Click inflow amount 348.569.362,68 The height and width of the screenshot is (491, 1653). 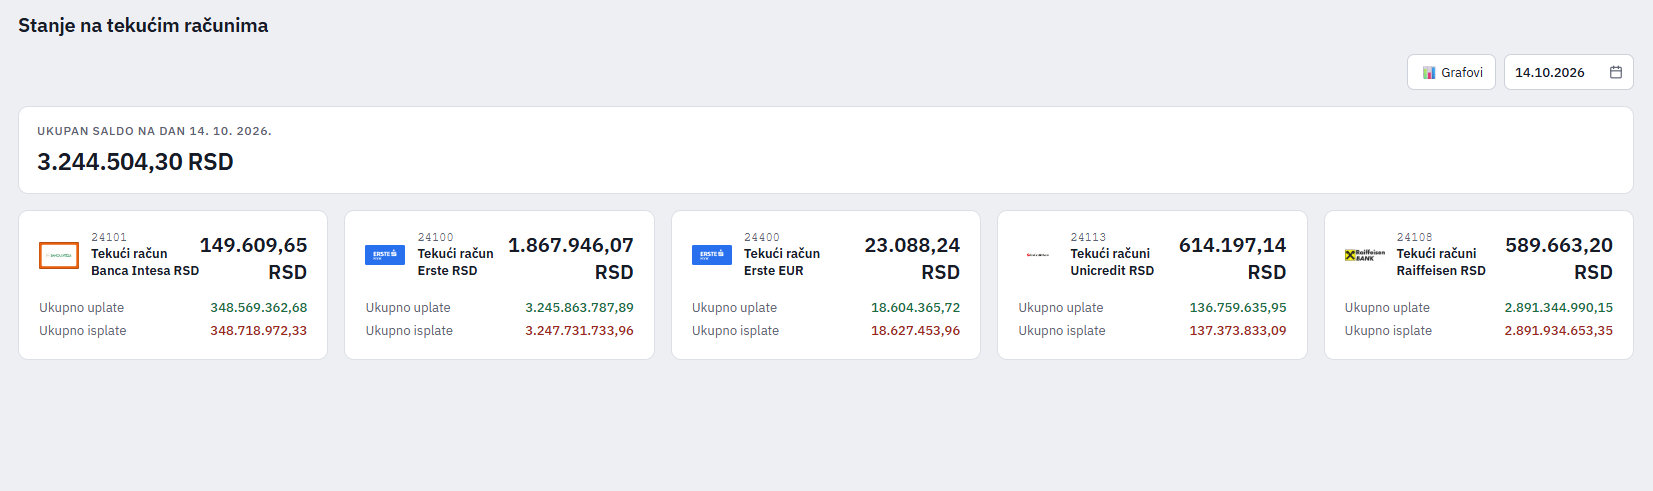pos(259,308)
